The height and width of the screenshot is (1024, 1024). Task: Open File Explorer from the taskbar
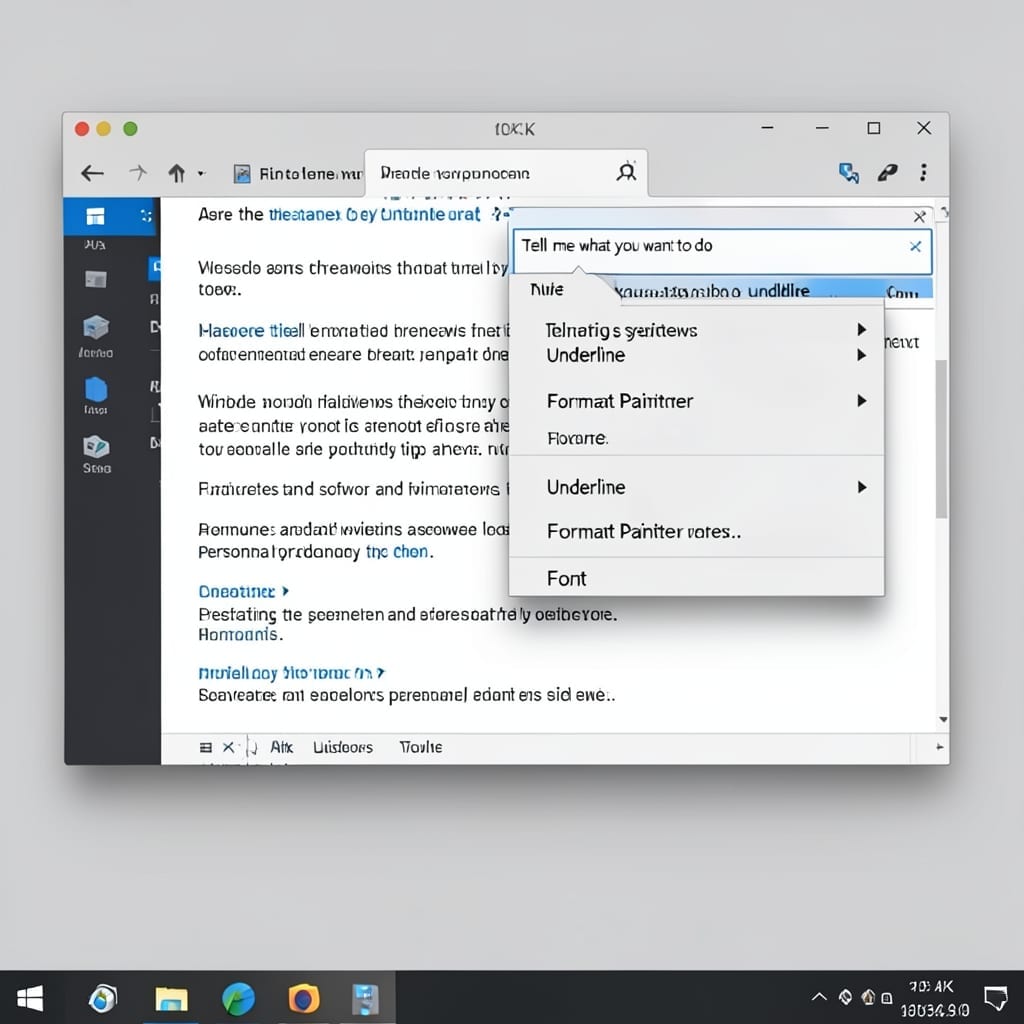(x=171, y=999)
